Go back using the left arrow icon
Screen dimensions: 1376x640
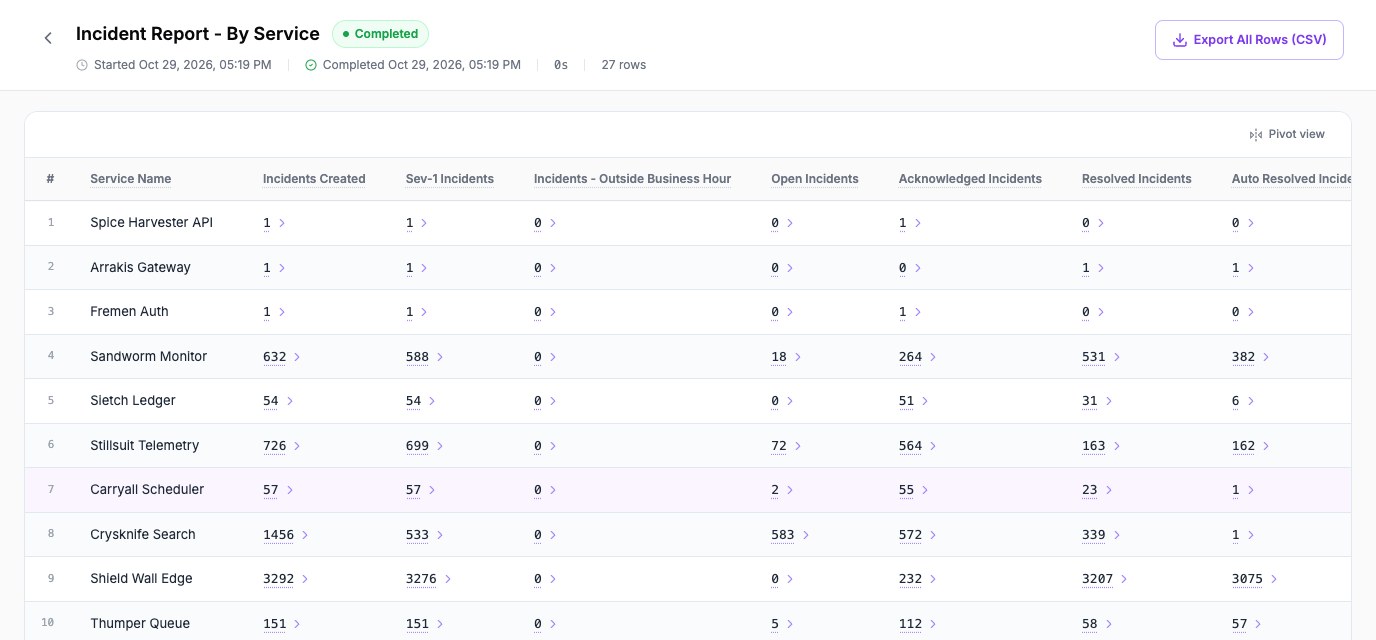click(x=48, y=38)
